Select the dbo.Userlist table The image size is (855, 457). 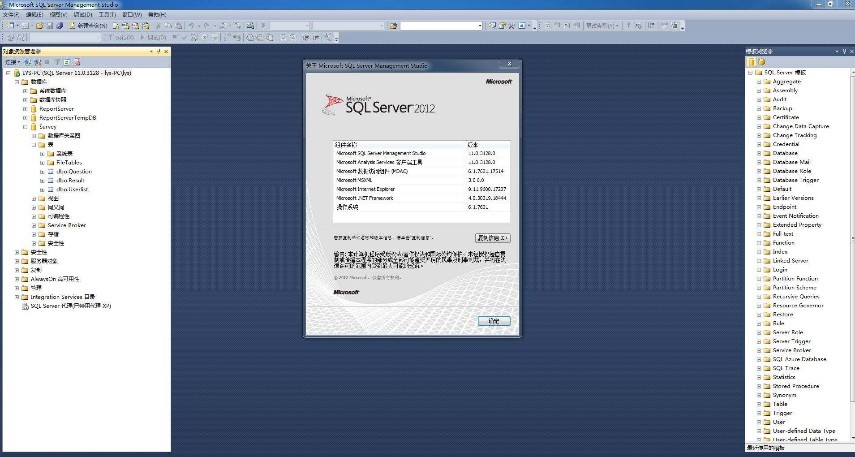(73, 189)
